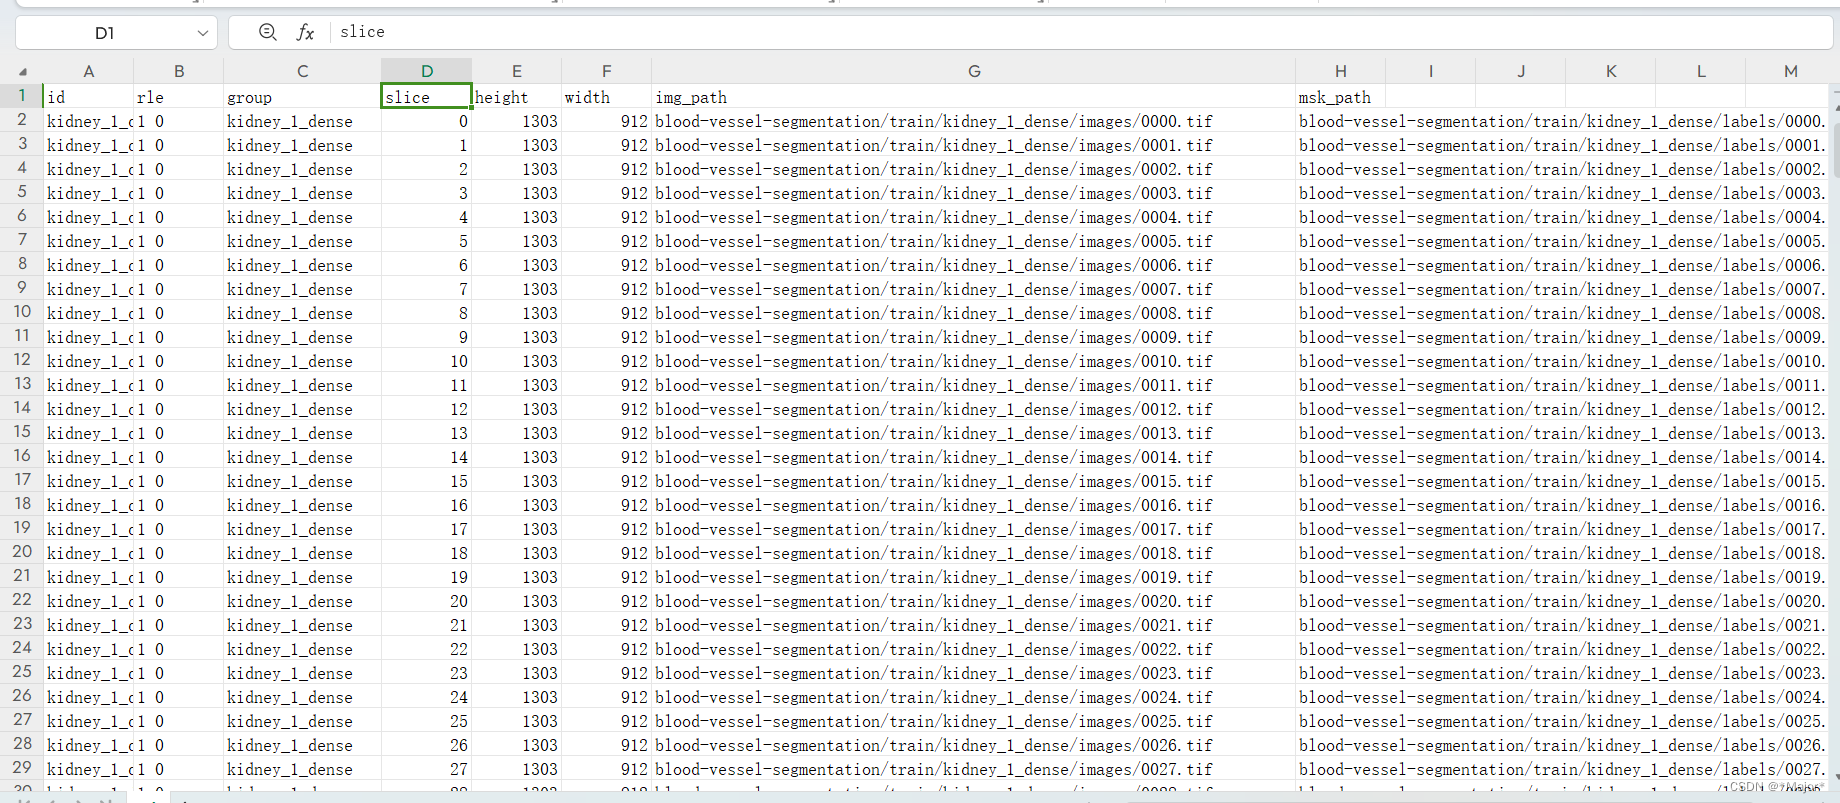The width and height of the screenshot is (1840, 803).
Task: Click the mask path cell ending labels/0005.
Action: pos(1562,241)
